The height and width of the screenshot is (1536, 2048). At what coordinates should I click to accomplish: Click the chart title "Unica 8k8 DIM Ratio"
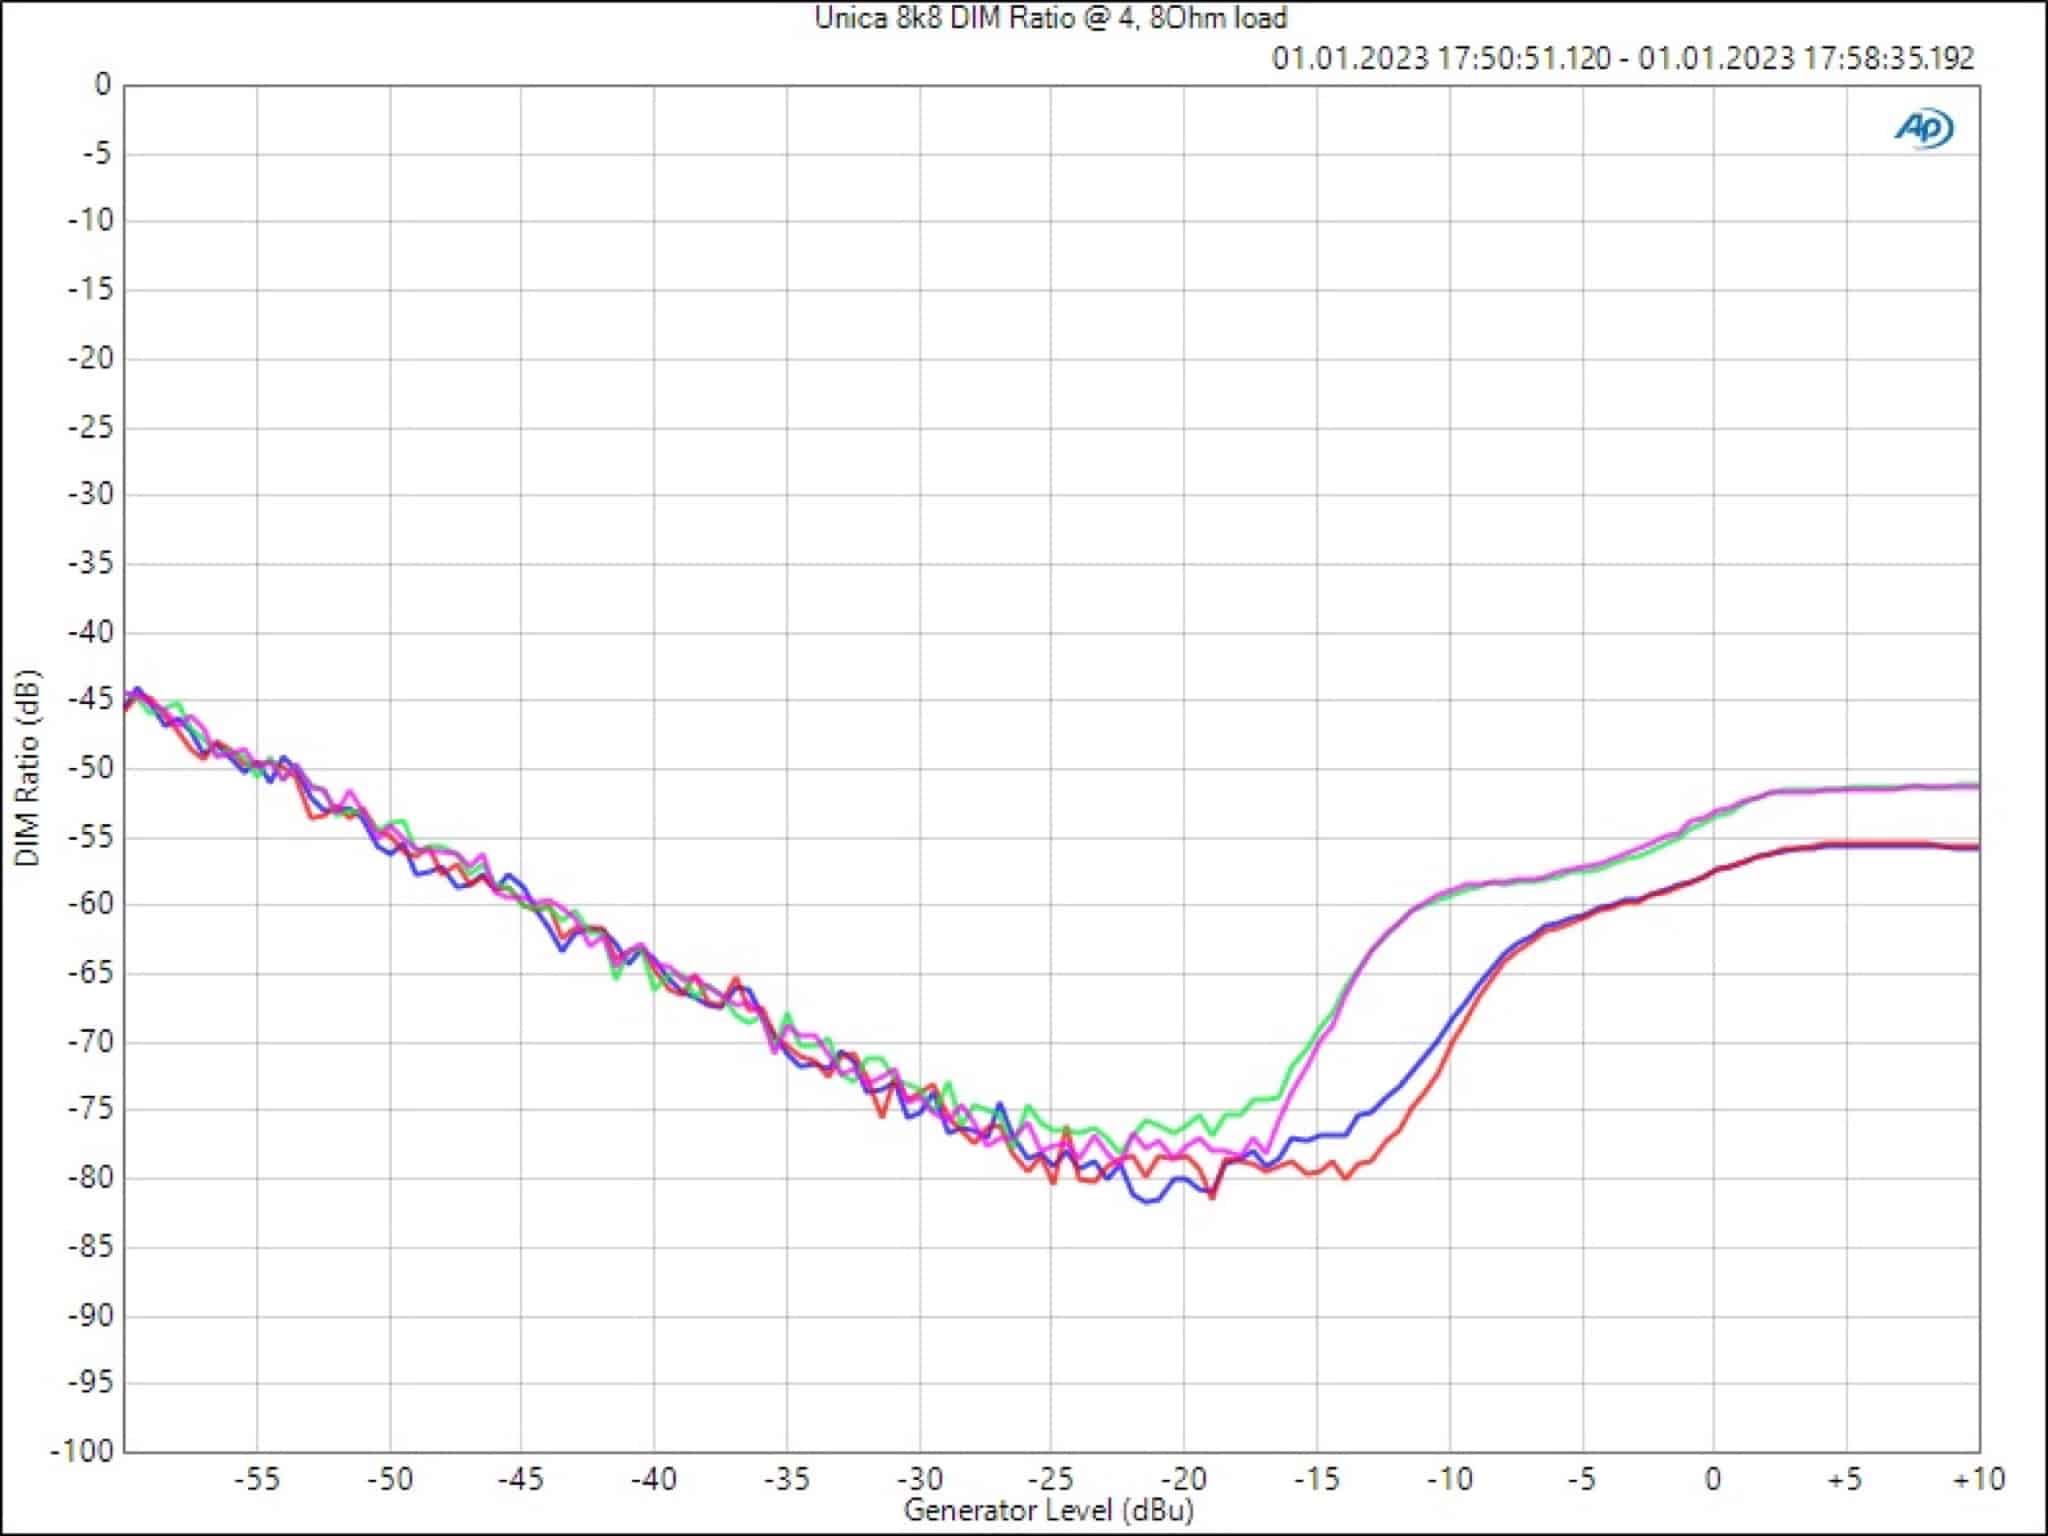coord(1050,18)
